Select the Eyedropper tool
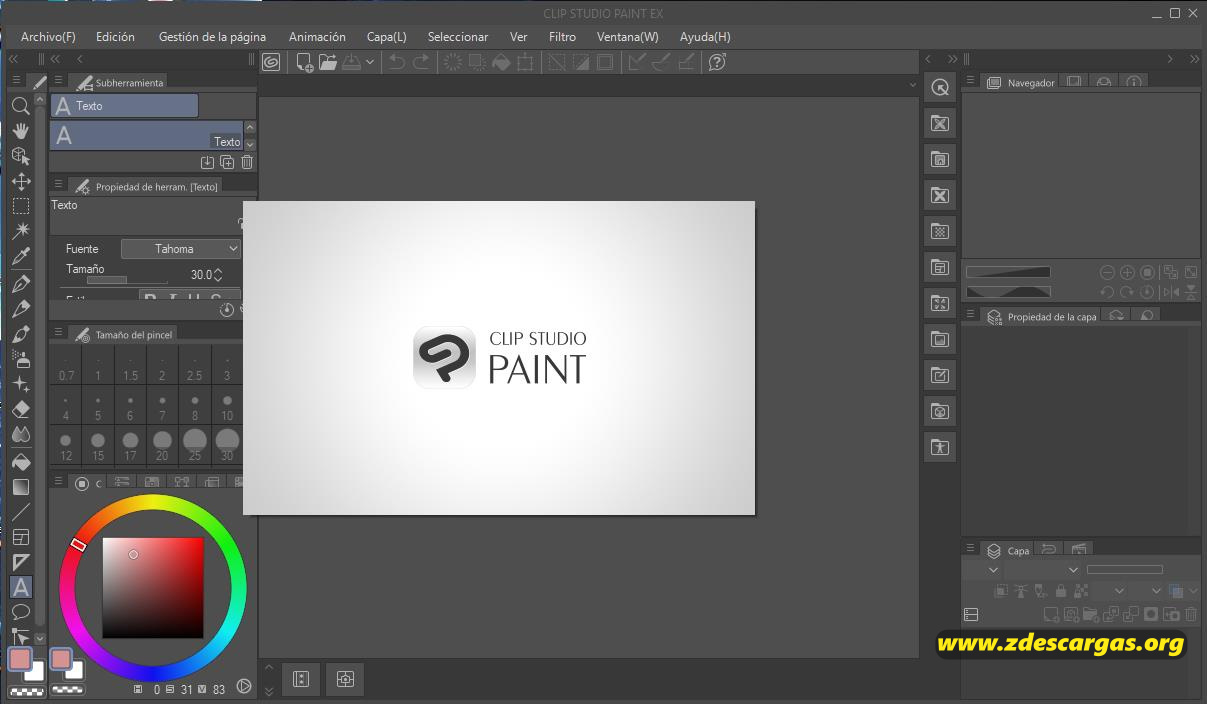The width and height of the screenshot is (1207, 704). click(x=20, y=257)
